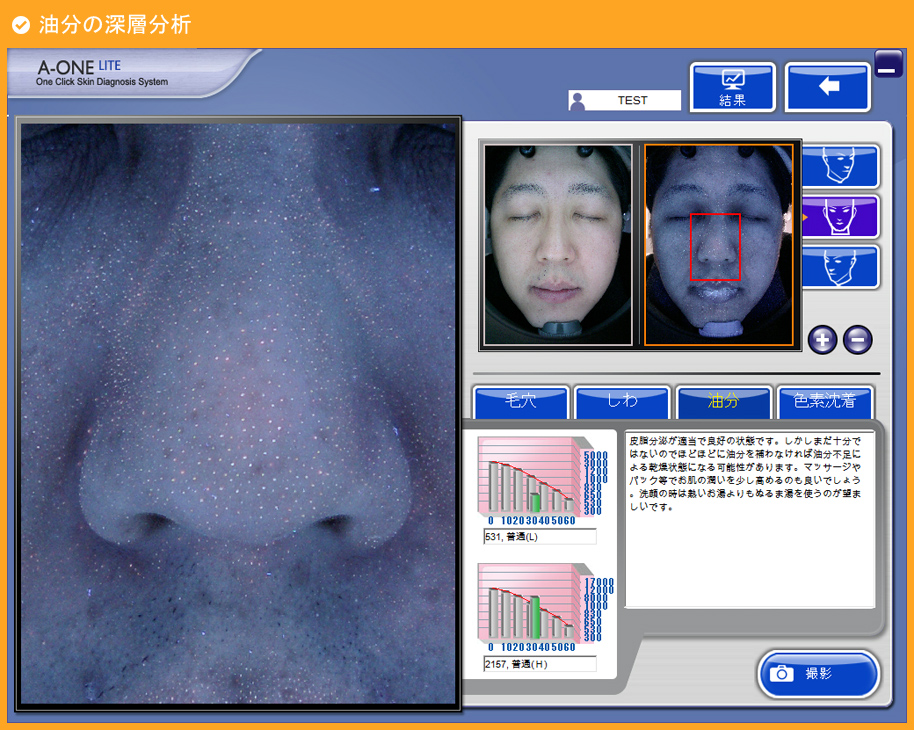Image resolution: width=914 pixels, height=730 pixels.
Task: Select the normal-light face thumbnail
Action: coord(558,245)
